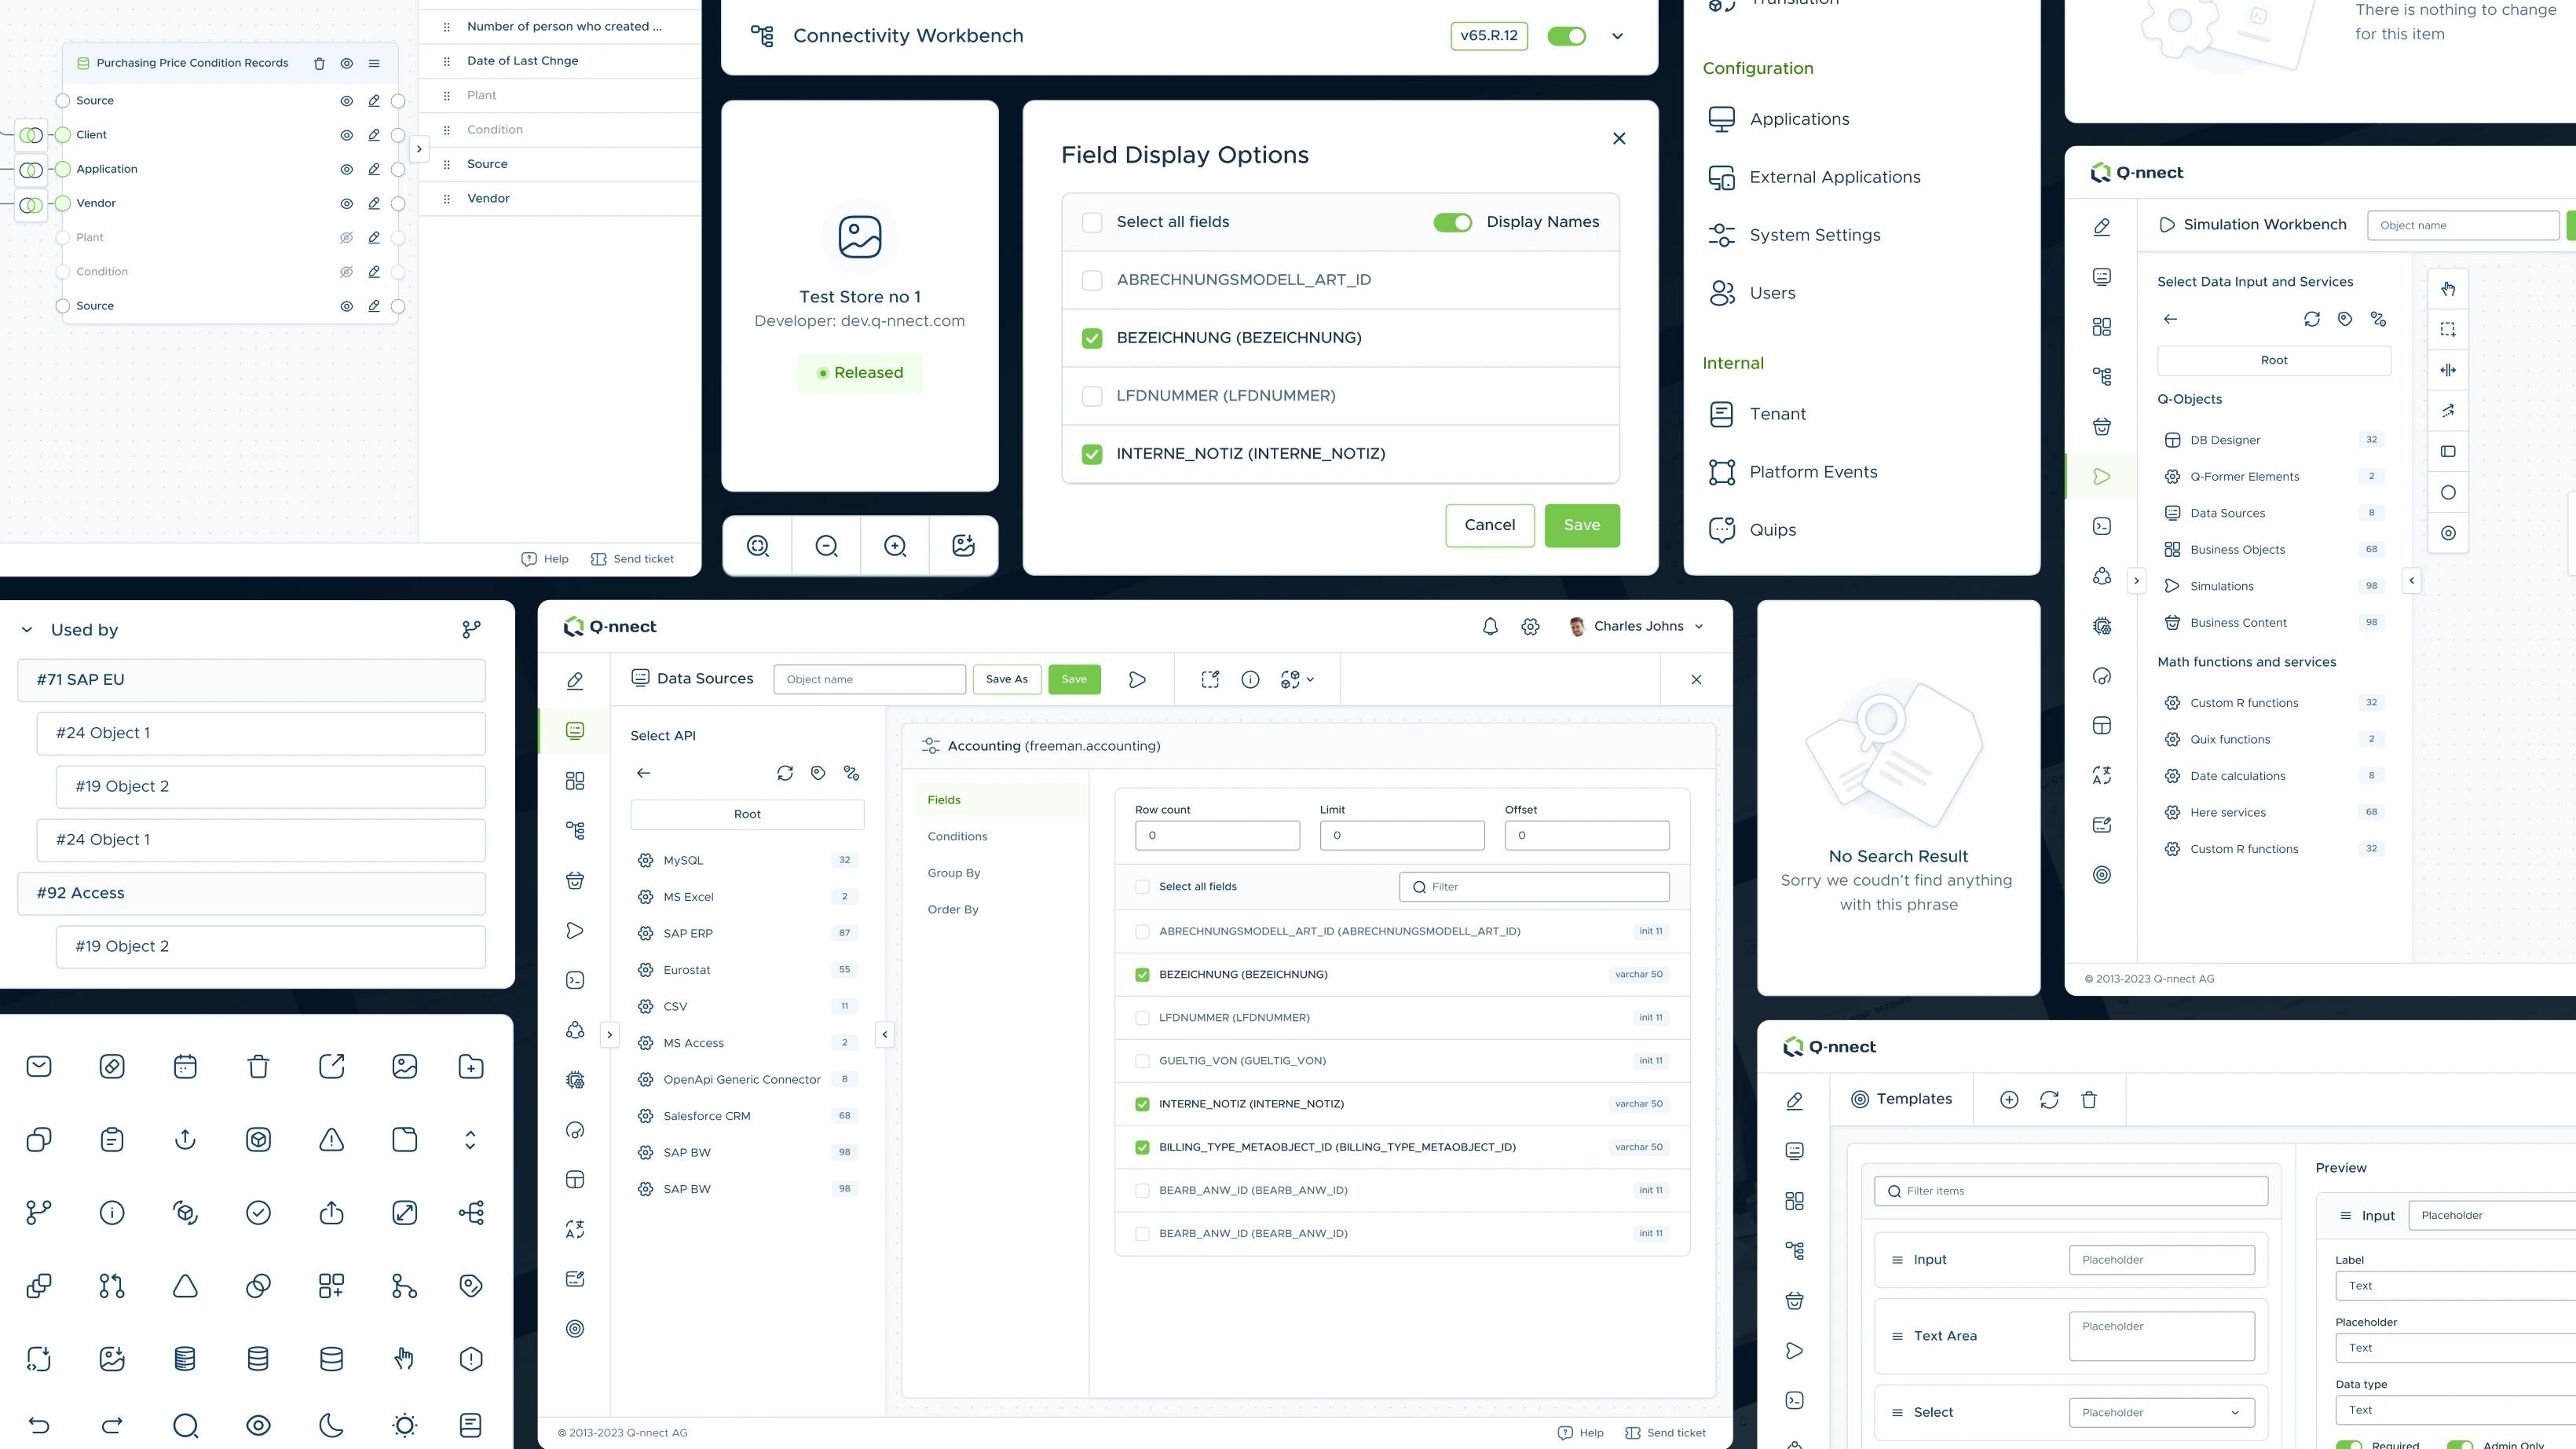Screen dimensions: 2576x1449
Task: Click the trash icon in Templates toolbar
Action: [2089, 1100]
